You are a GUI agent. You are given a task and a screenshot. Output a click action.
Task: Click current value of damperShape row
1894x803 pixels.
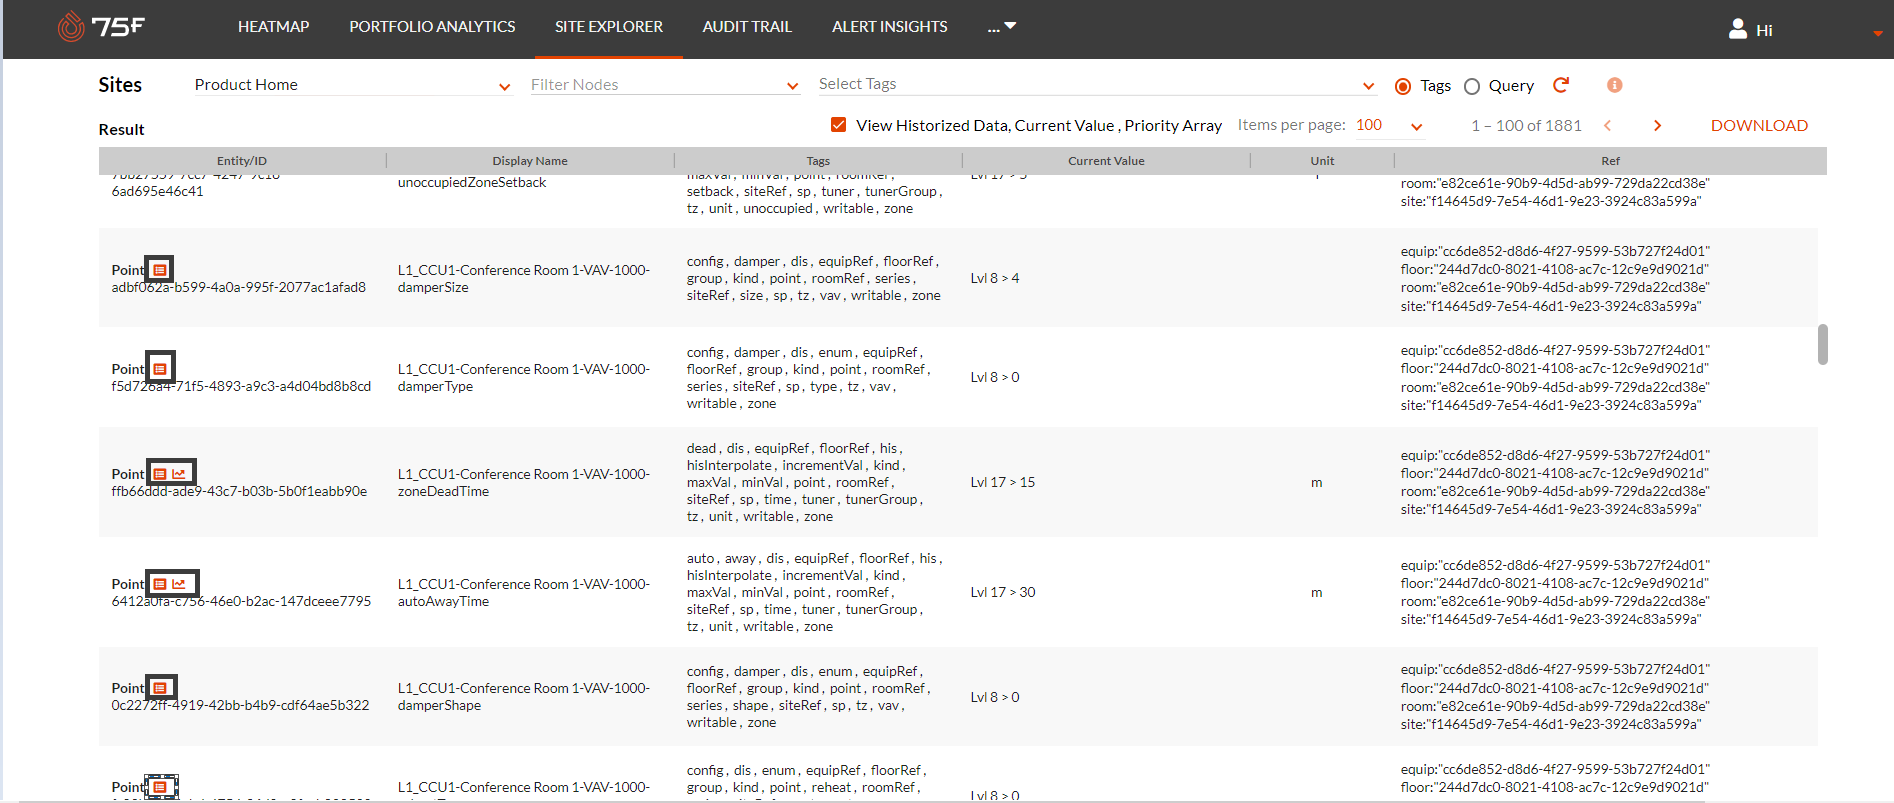click(995, 698)
